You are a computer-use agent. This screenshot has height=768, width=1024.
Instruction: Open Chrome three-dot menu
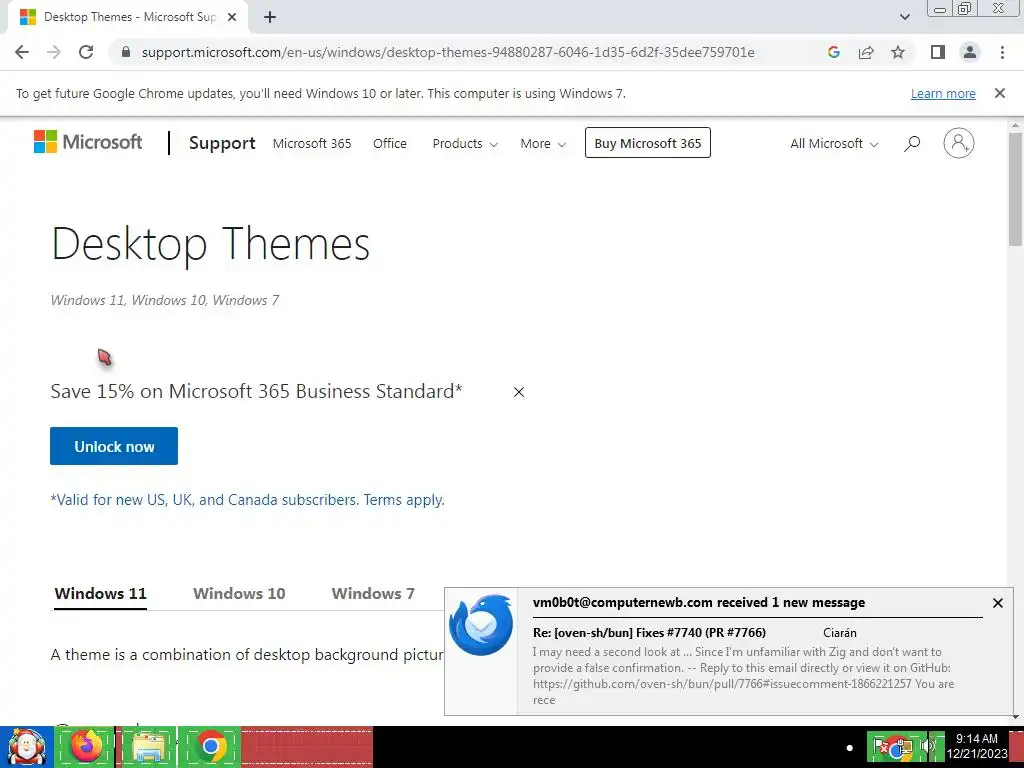[x=1002, y=52]
